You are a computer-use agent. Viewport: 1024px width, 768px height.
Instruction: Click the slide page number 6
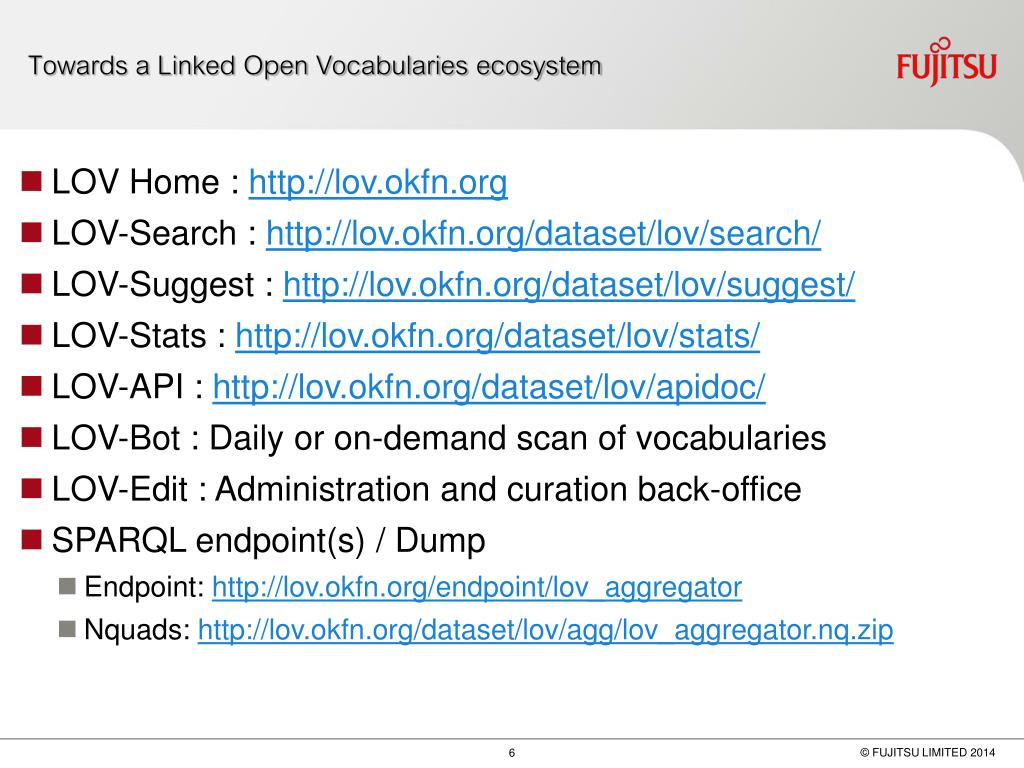pos(511,753)
